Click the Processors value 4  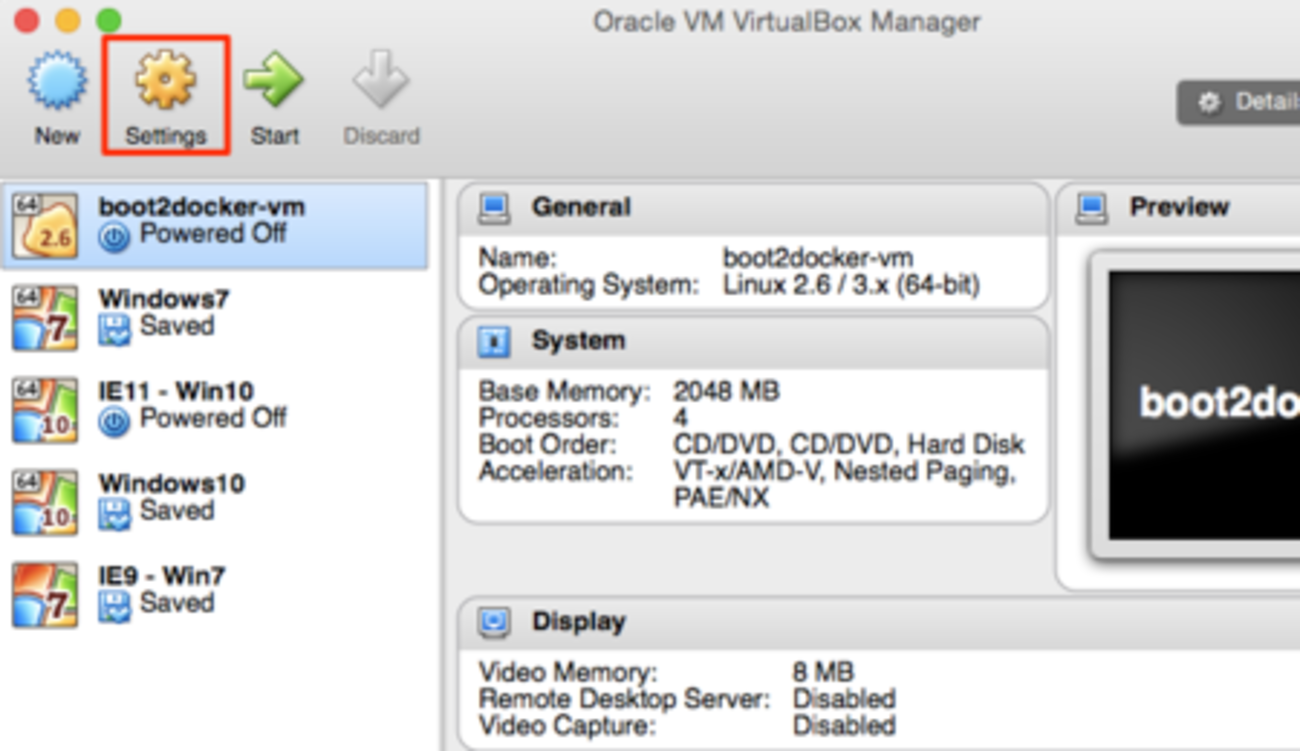(x=682, y=418)
